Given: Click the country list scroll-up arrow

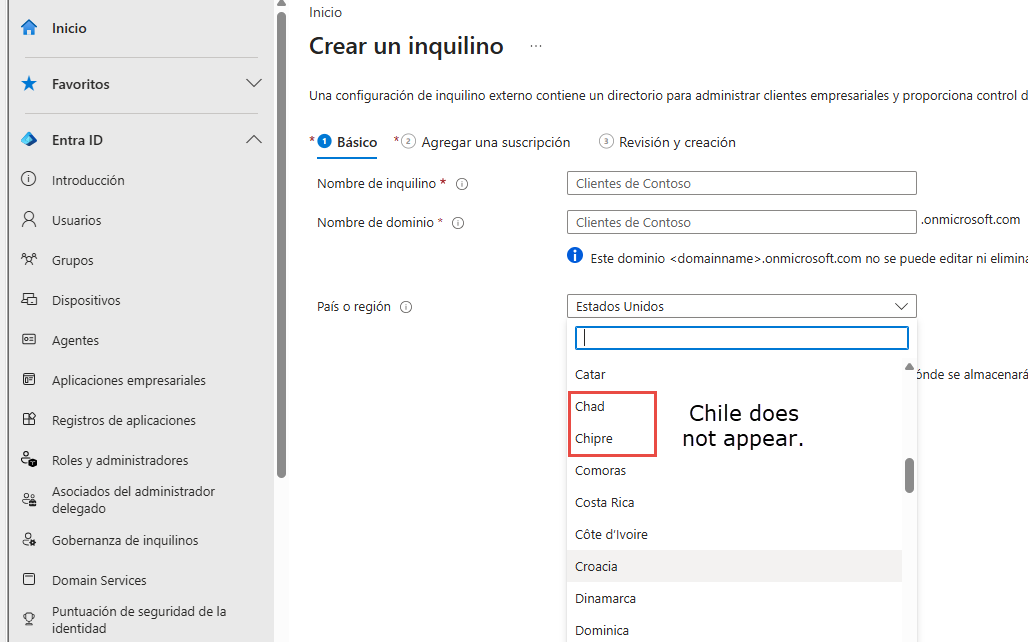Looking at the screenshot, I should [x=909, y=367].
